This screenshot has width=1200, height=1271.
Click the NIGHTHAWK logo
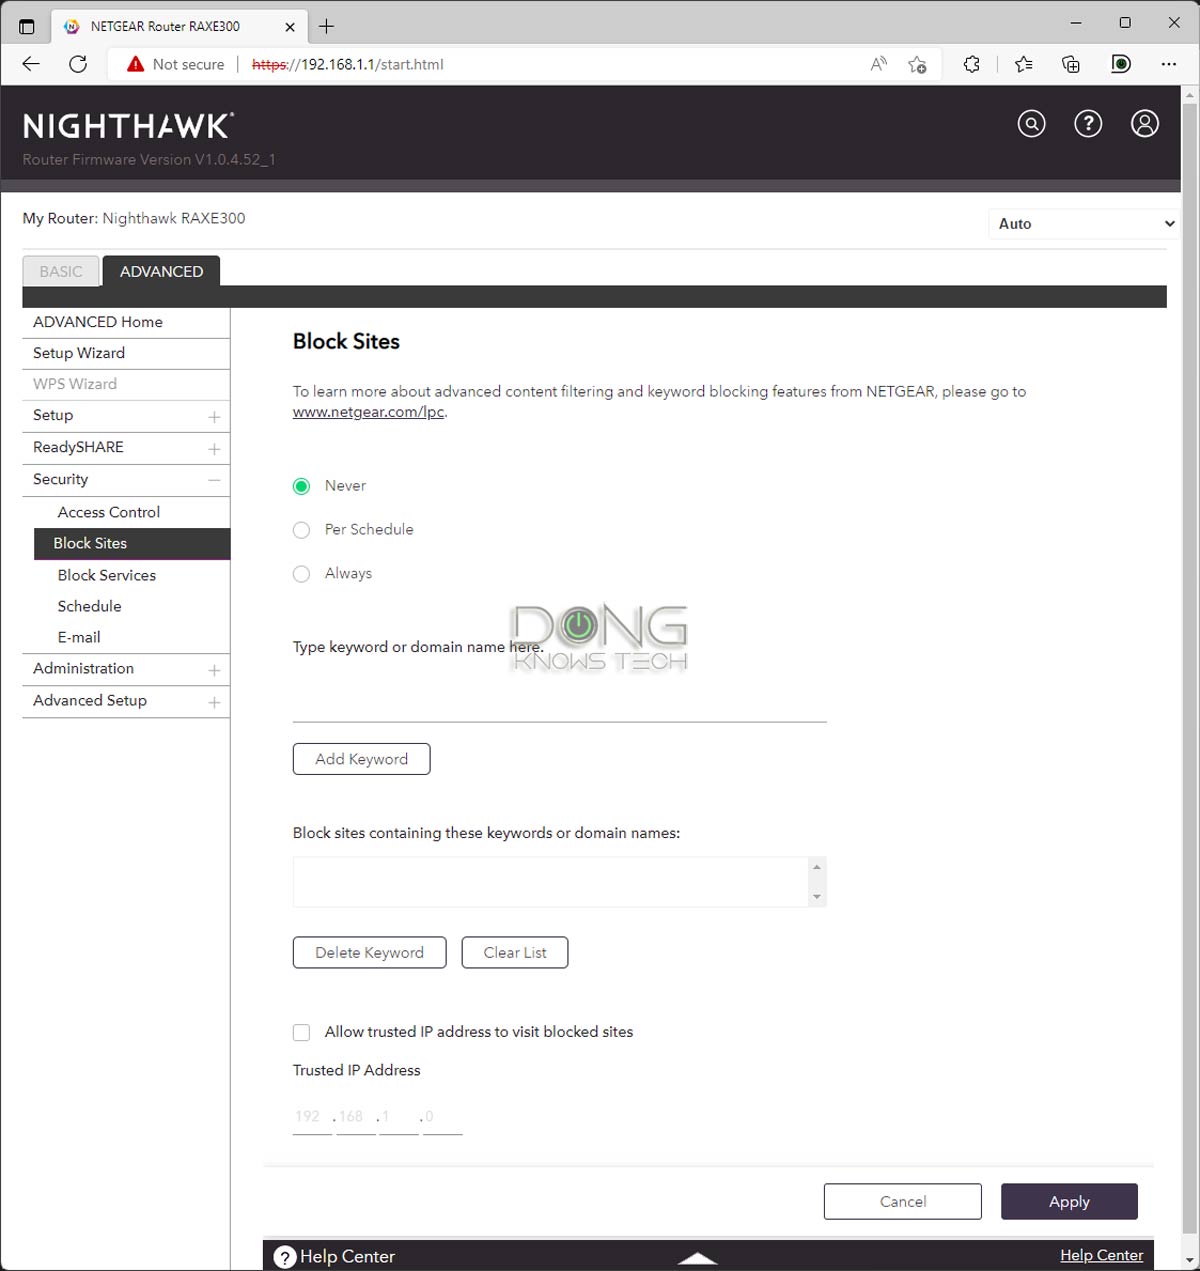coord(129,126)
